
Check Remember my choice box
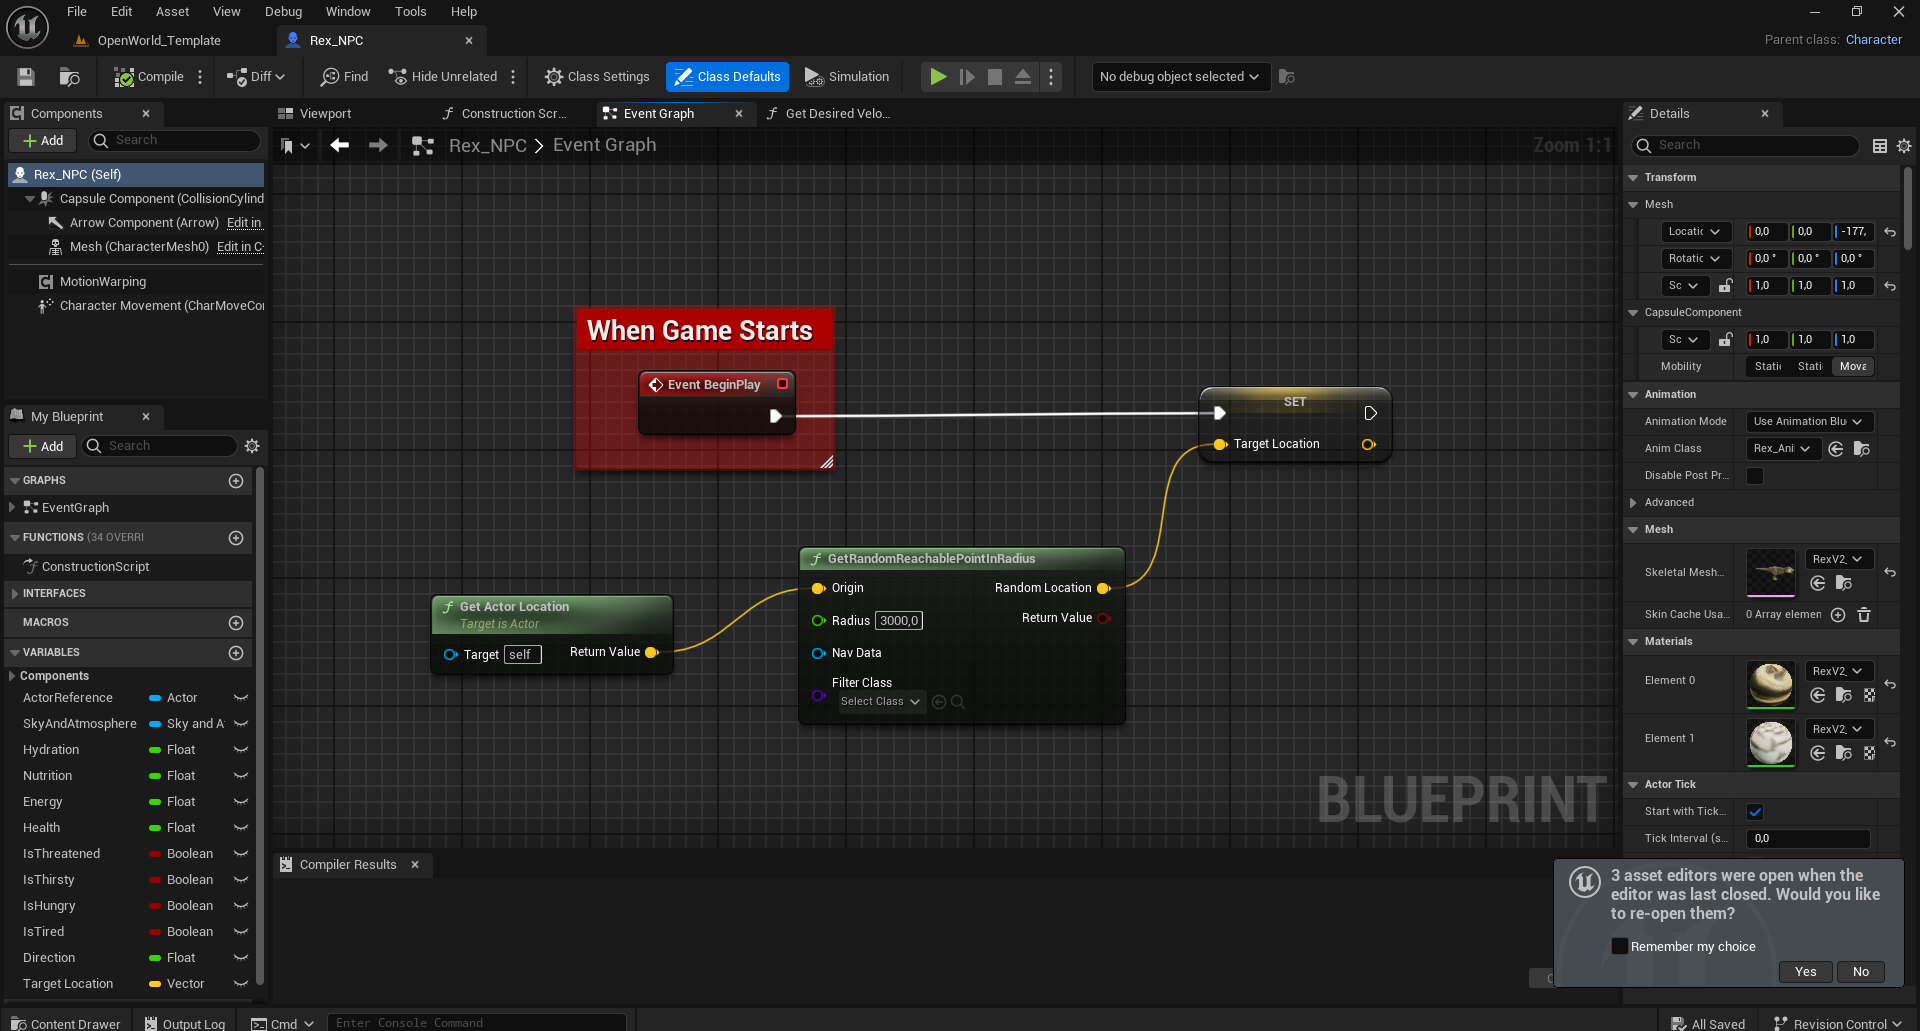click(1619, 946)
